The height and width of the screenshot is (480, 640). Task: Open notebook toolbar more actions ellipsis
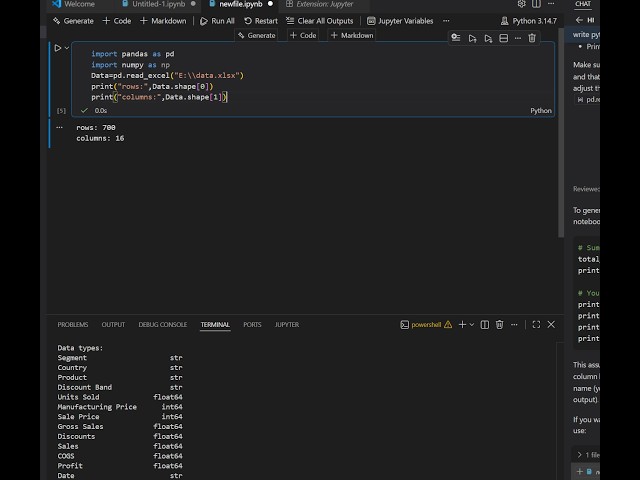click(x=446, y=21)
